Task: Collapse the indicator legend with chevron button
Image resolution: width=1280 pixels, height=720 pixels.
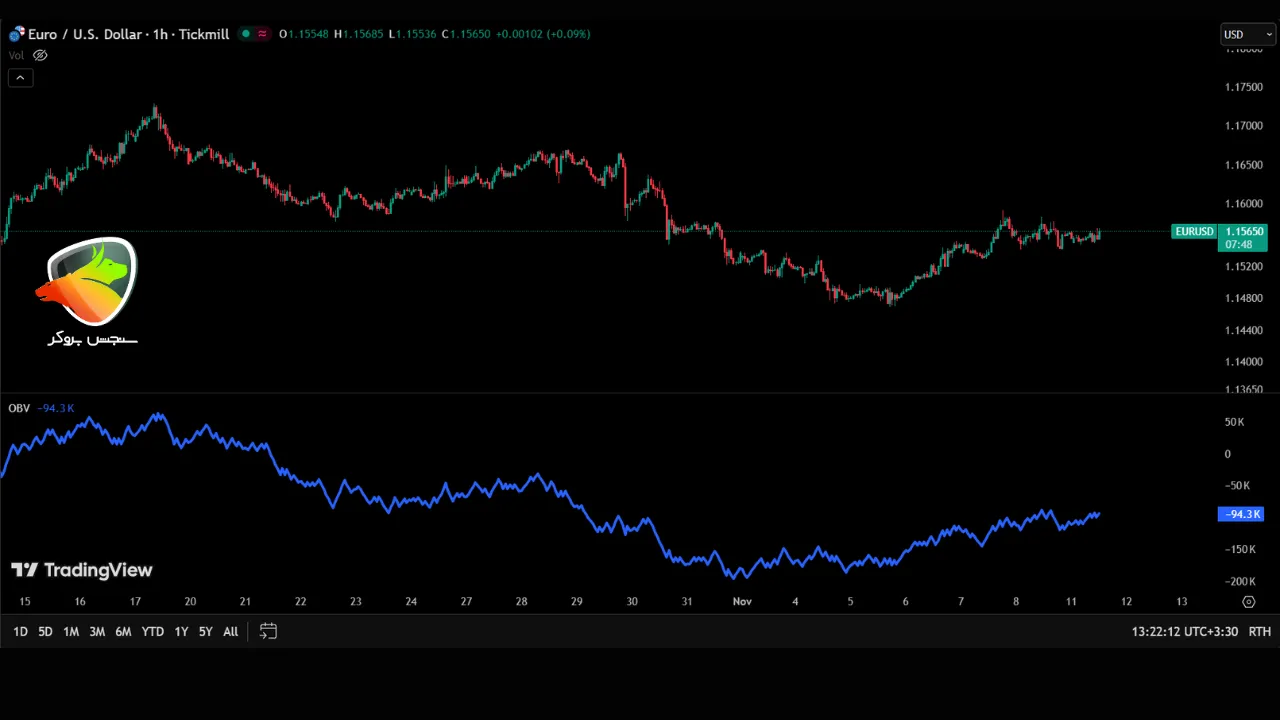Action: coord(20,78)
